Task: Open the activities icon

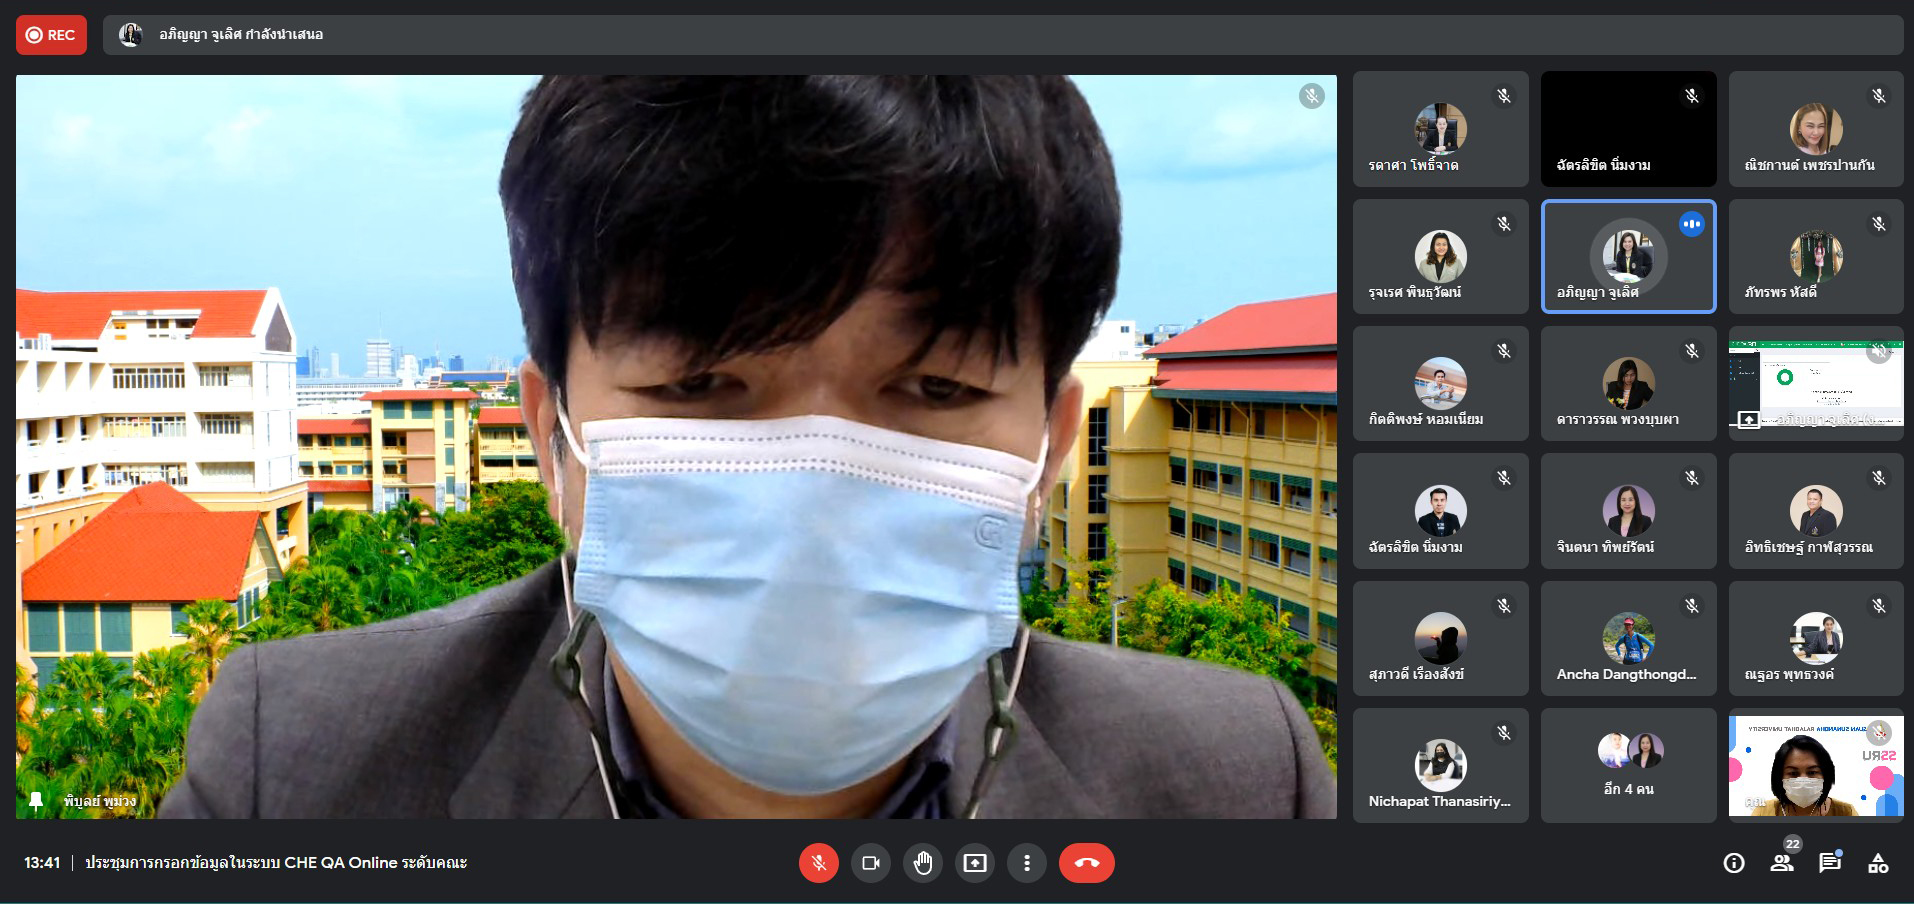Action: pos(1878,863)
